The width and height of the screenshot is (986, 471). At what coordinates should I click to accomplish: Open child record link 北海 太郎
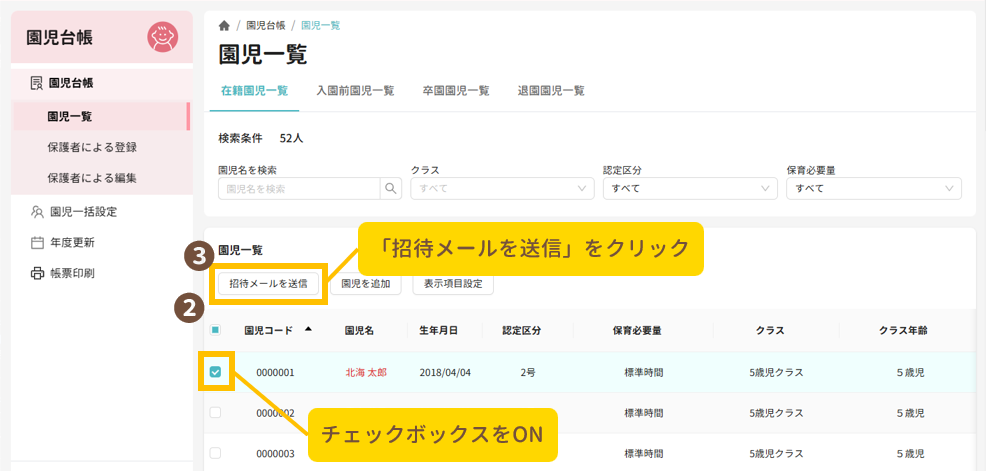pos(366,373)
